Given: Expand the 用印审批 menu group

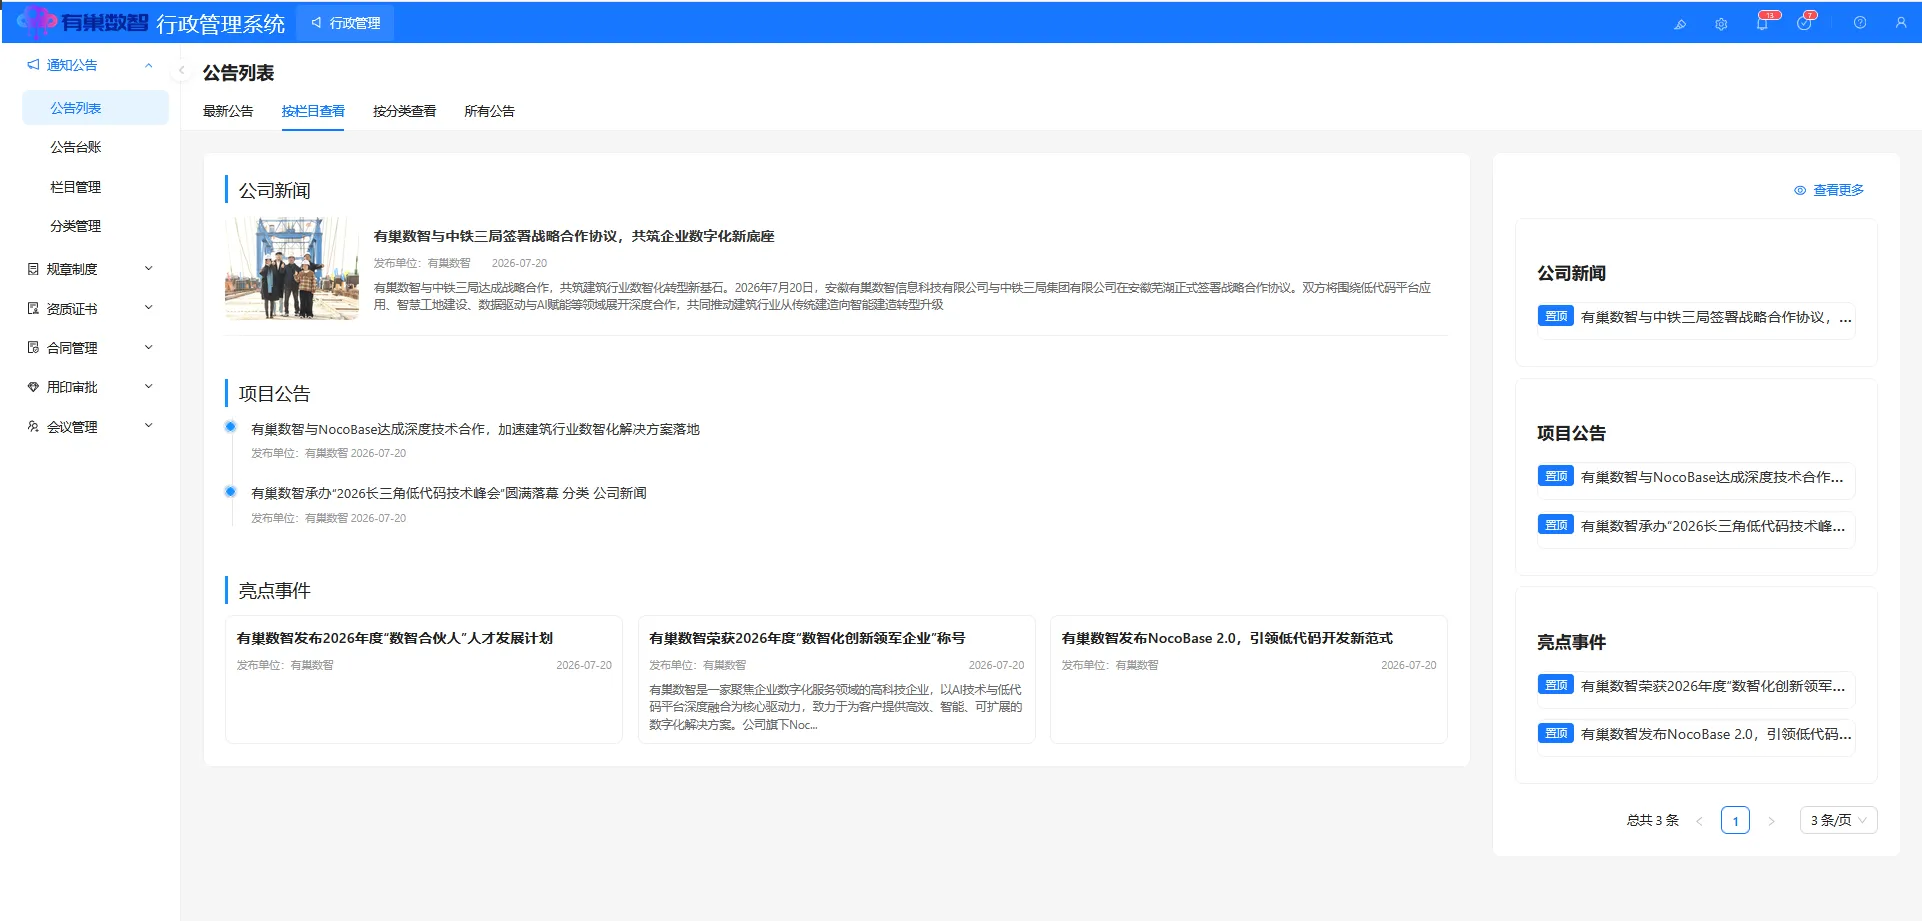Looking at the screenshot, I should [149, 386].
